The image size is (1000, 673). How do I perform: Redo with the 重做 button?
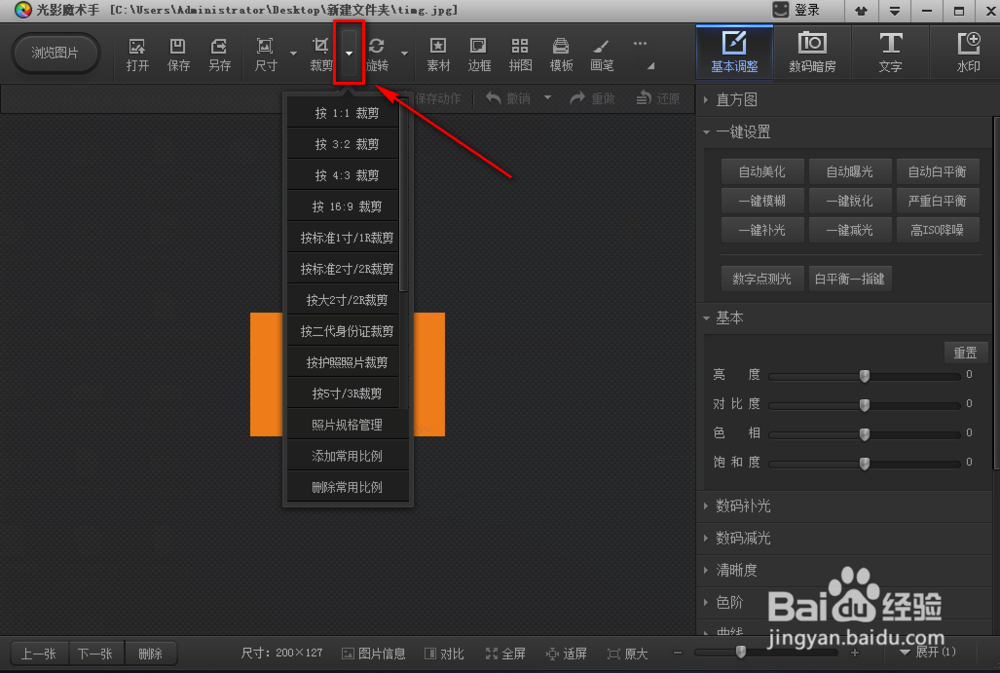coord(592,98)
